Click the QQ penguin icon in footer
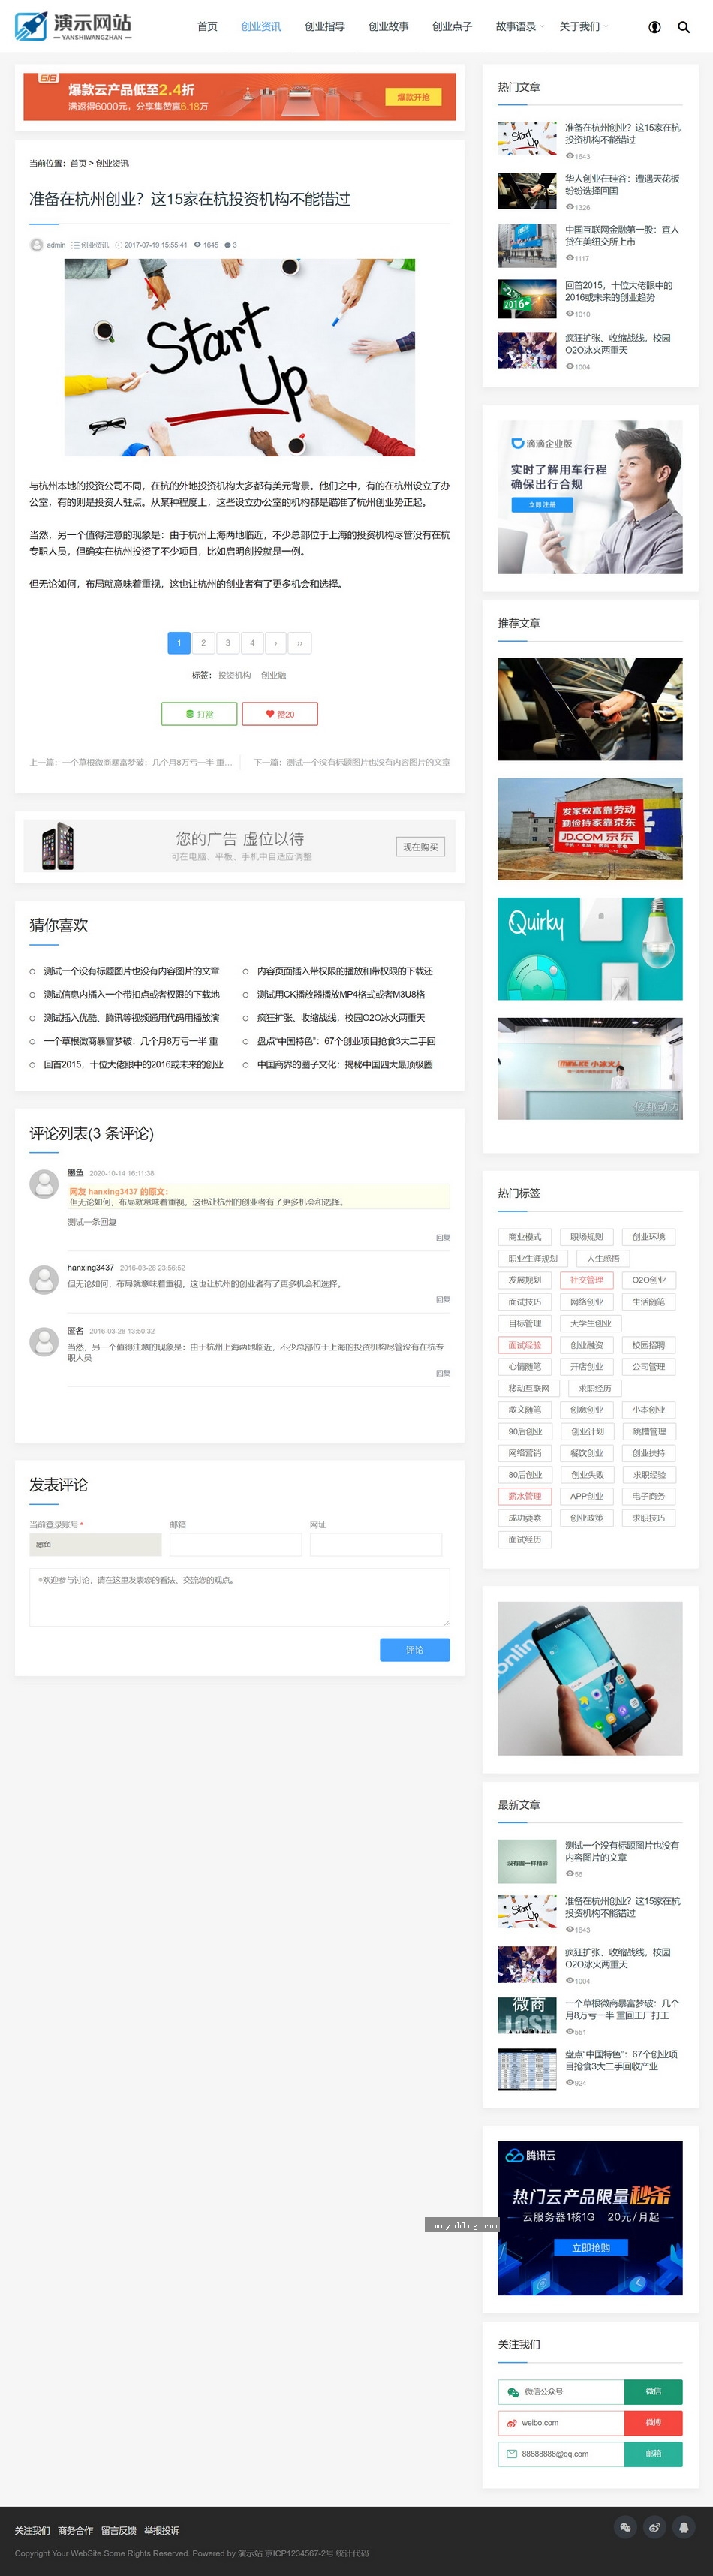713x2576 pixels. [x=684, y=2527]
